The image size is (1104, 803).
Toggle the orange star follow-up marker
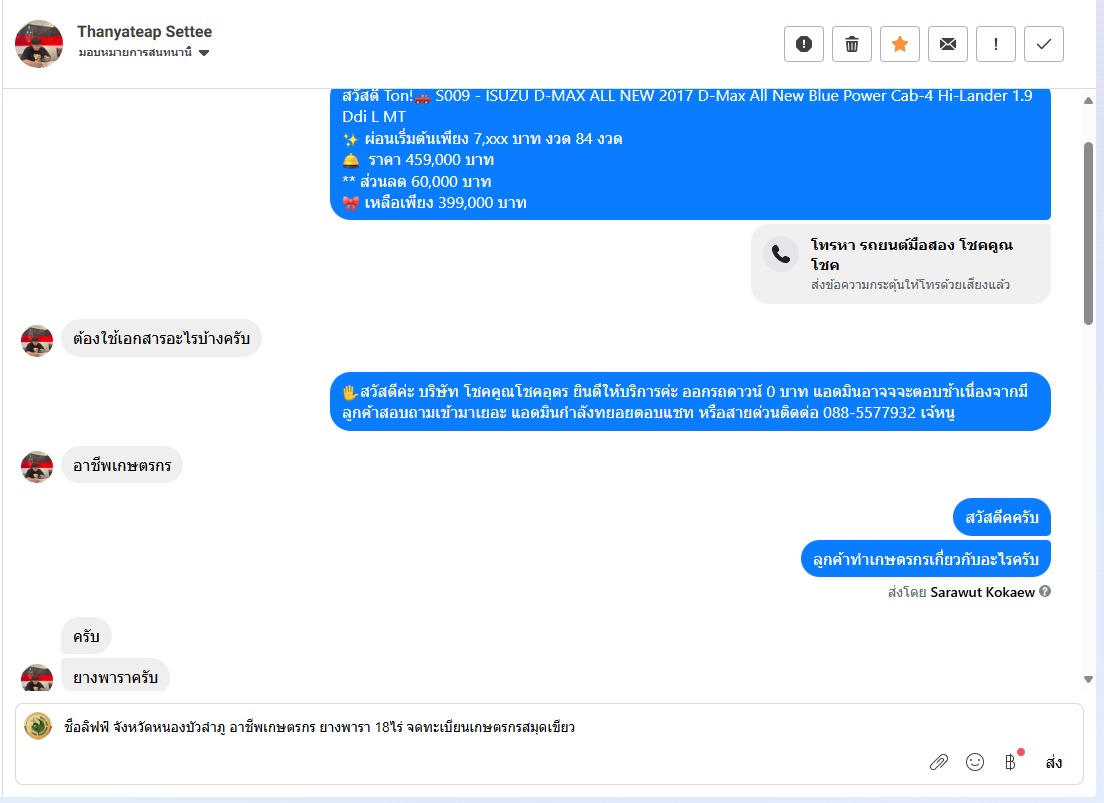pyautogui.click(x=899, y=44)
